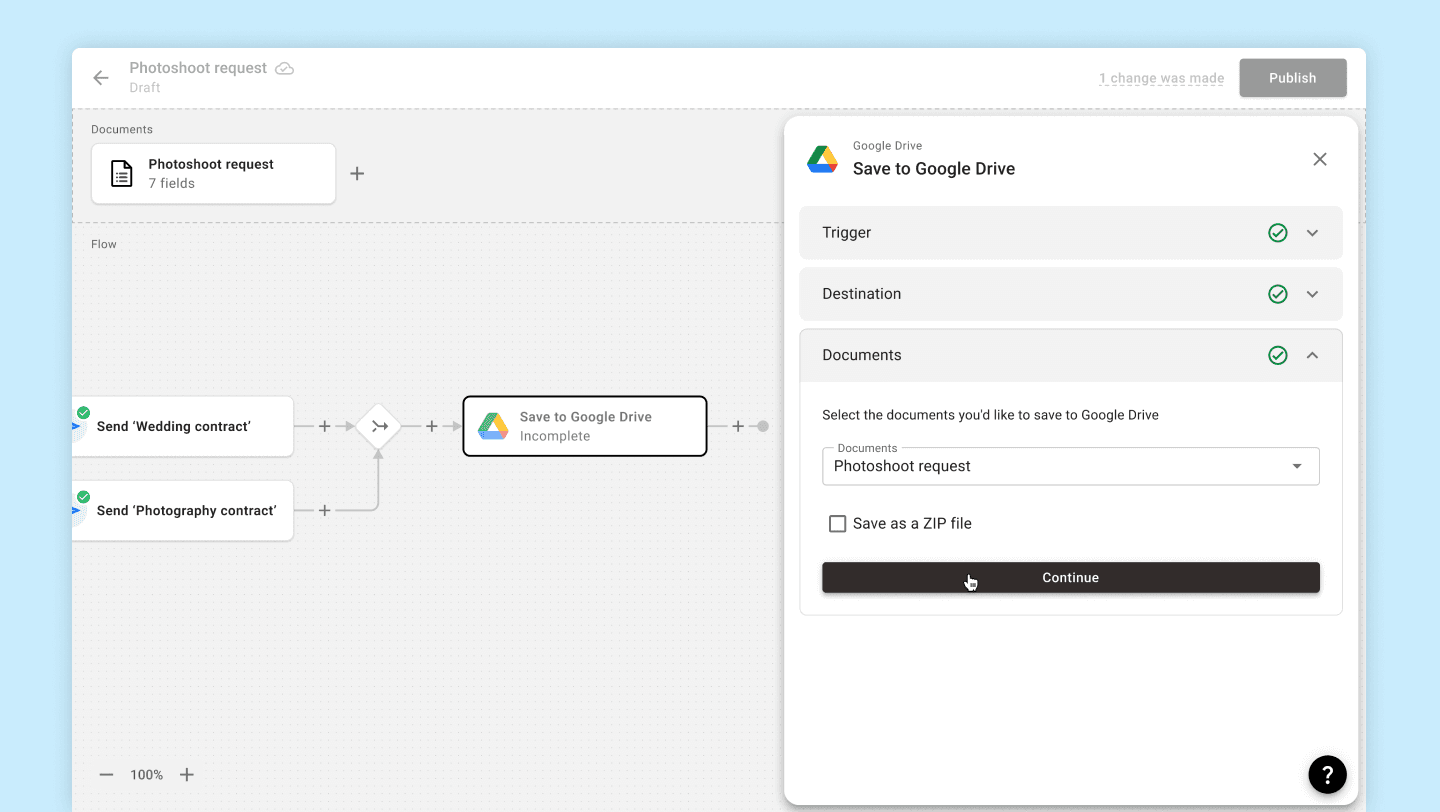Viewport: 1440px width, 812px height.
Task: Enable Save as a ZIP file checkbox
Action: pyautogui.click(x=838, y=523)
